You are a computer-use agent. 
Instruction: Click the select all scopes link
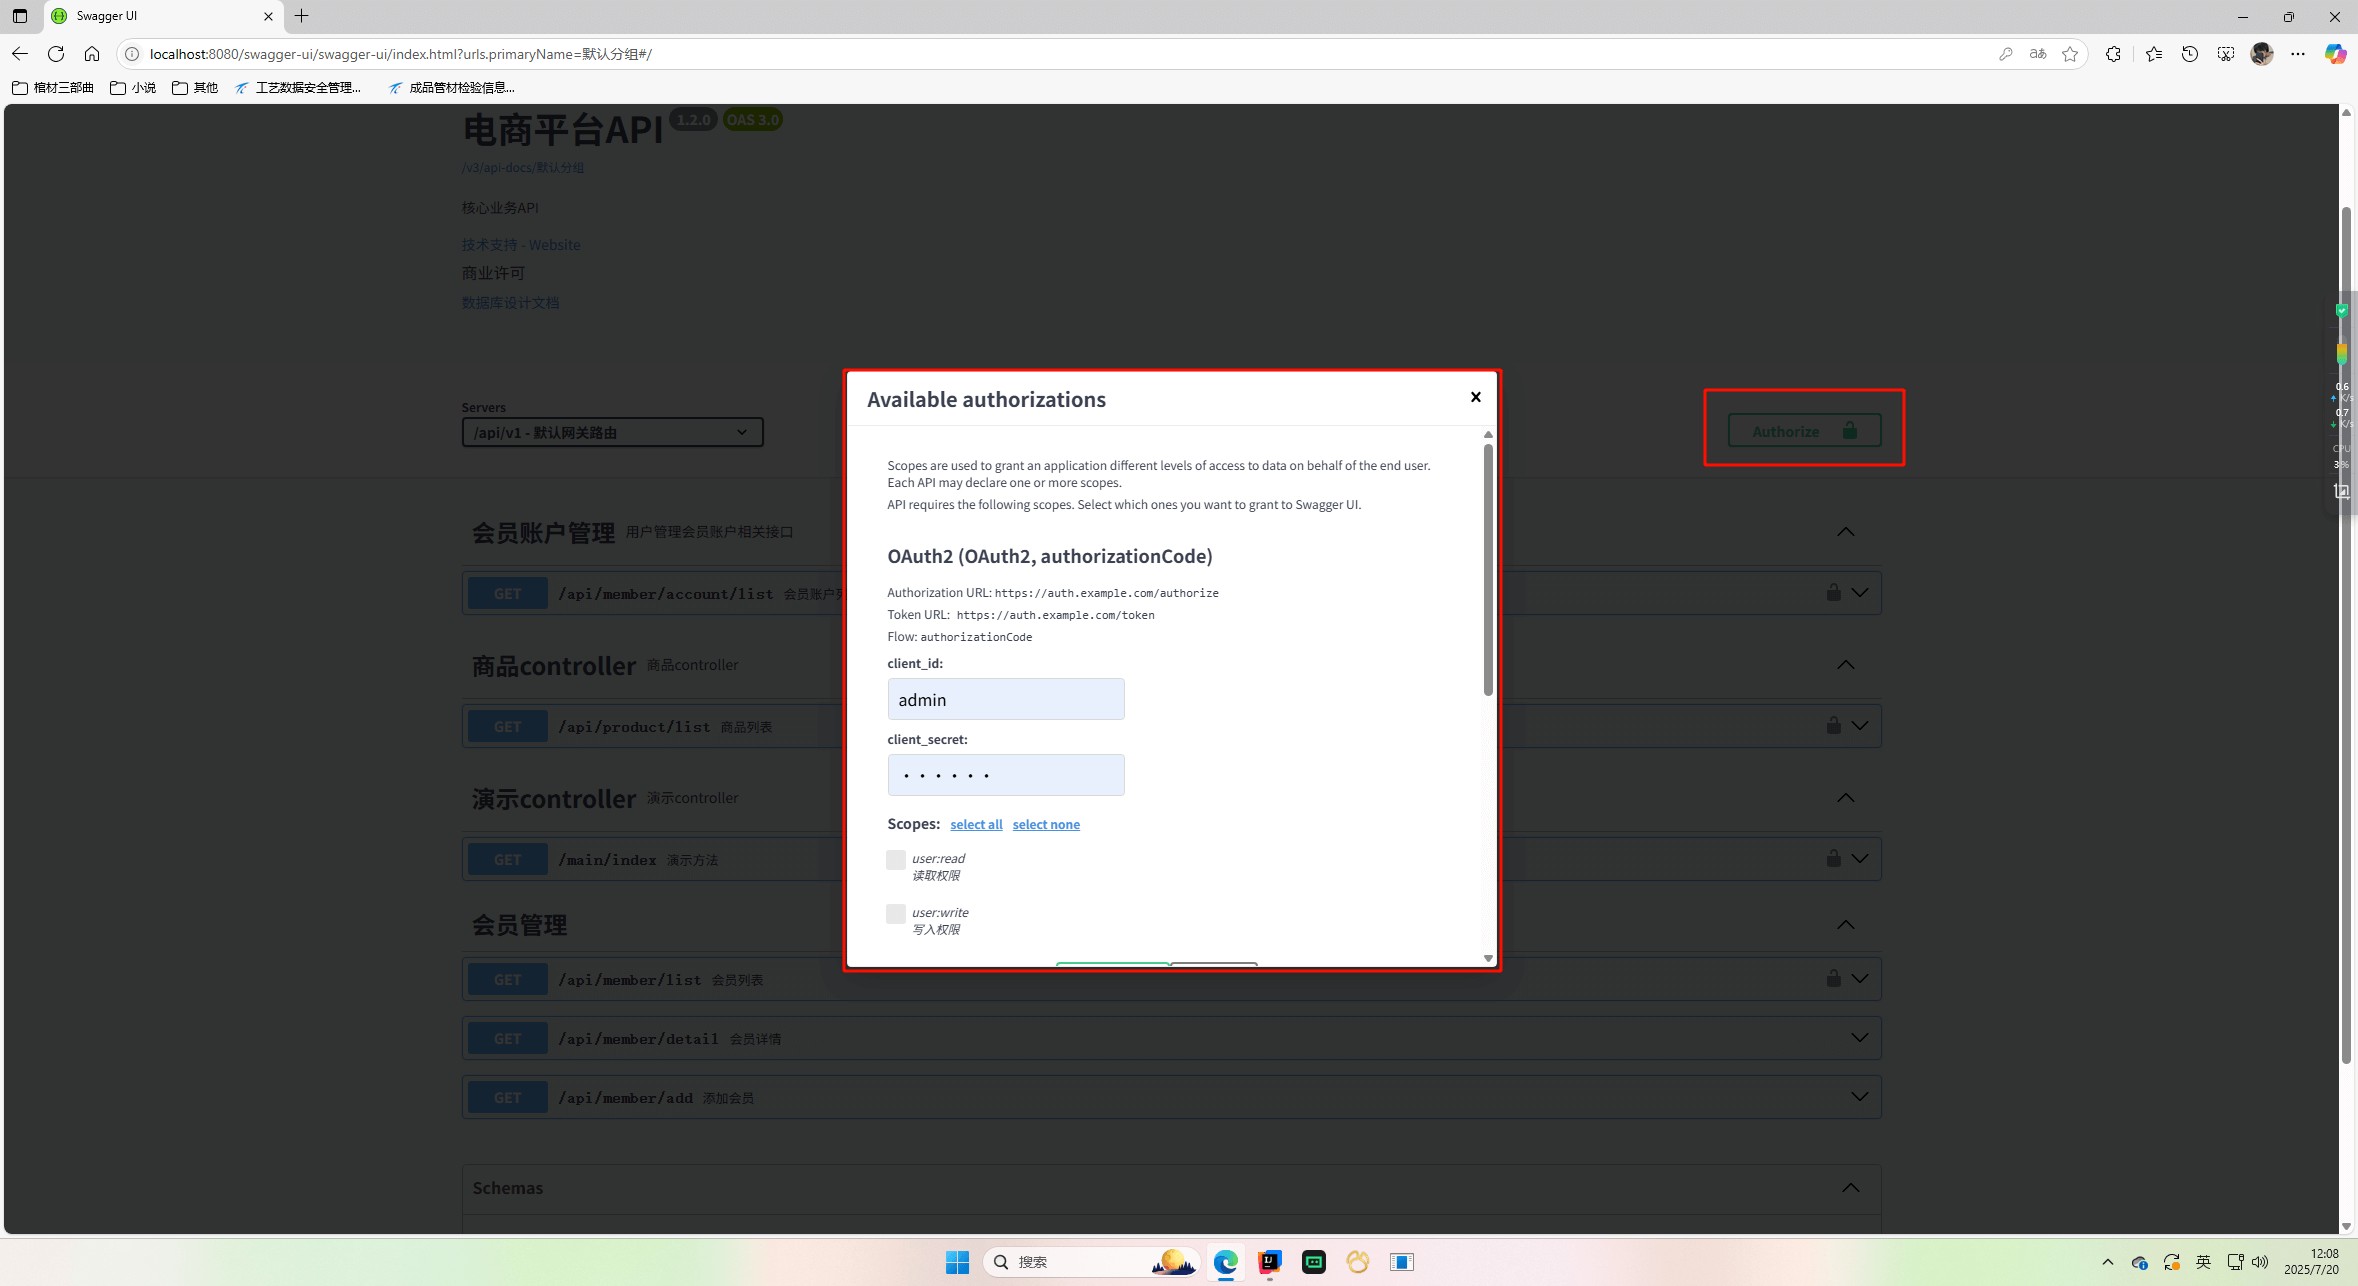pos(975,824)
